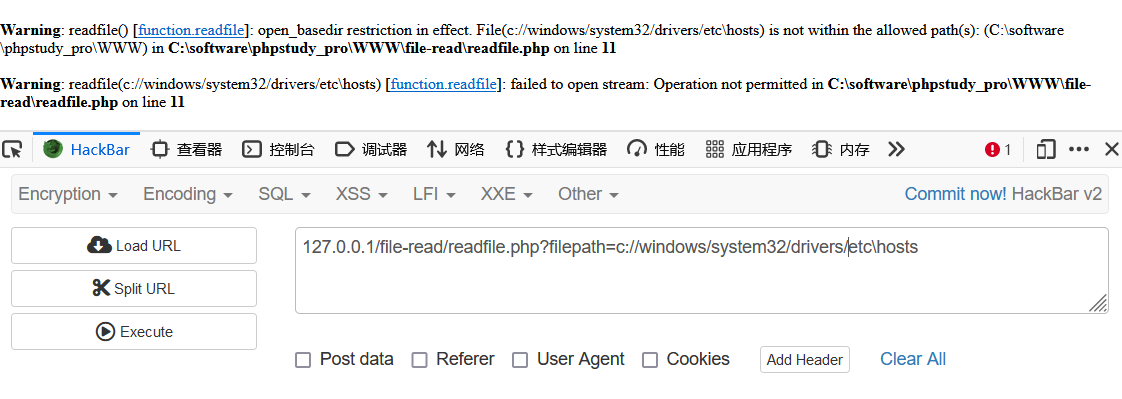Click inside the URL text area
Image resolution: width=1122 pixels, height=399 pixels.
[701, 270]
